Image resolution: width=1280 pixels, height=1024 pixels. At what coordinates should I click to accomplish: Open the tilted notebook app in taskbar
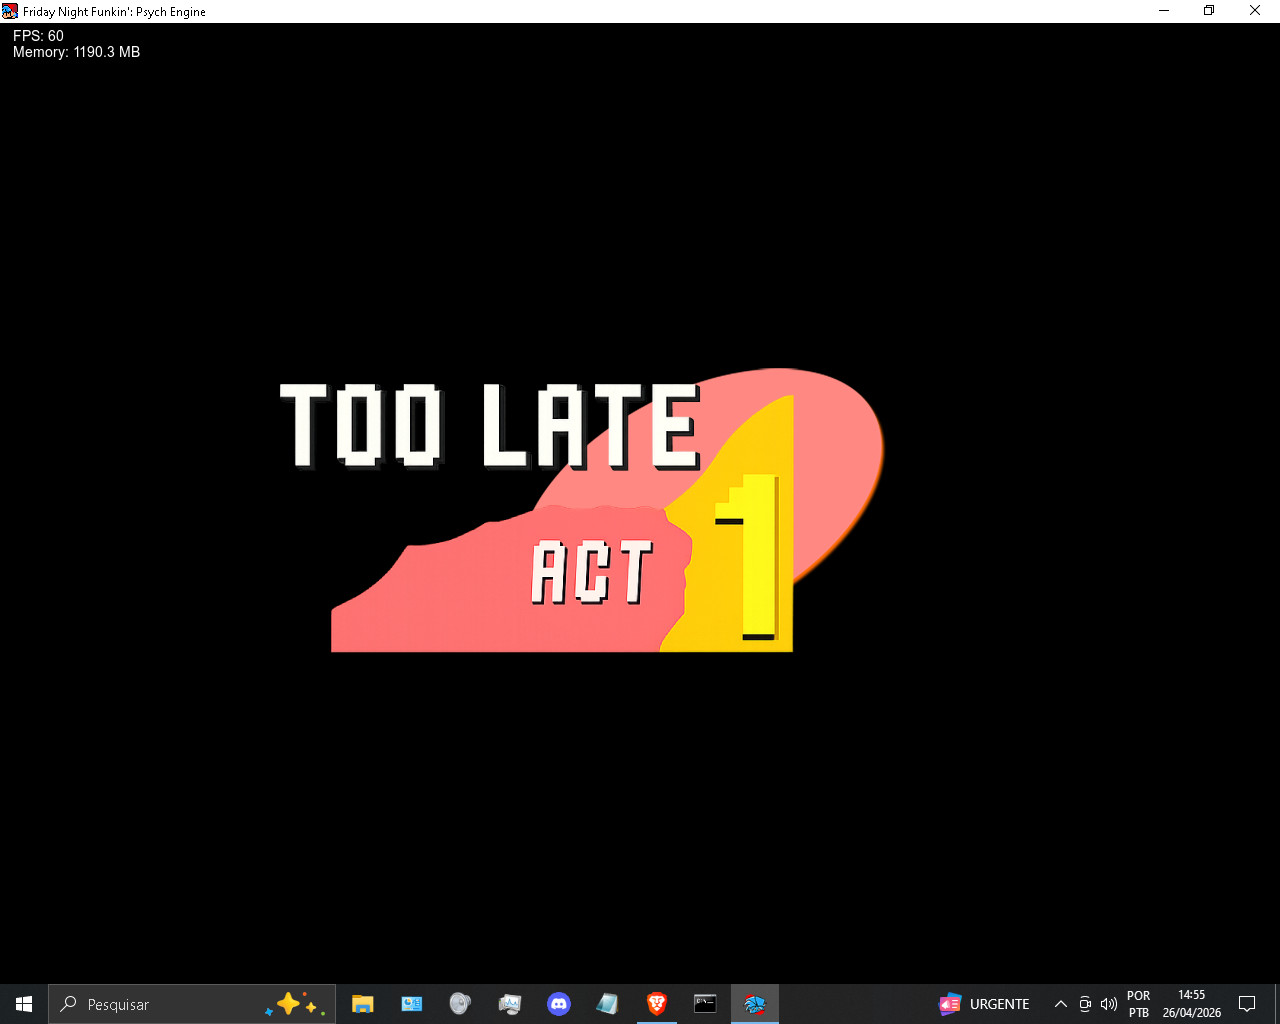pos(607,1004)
